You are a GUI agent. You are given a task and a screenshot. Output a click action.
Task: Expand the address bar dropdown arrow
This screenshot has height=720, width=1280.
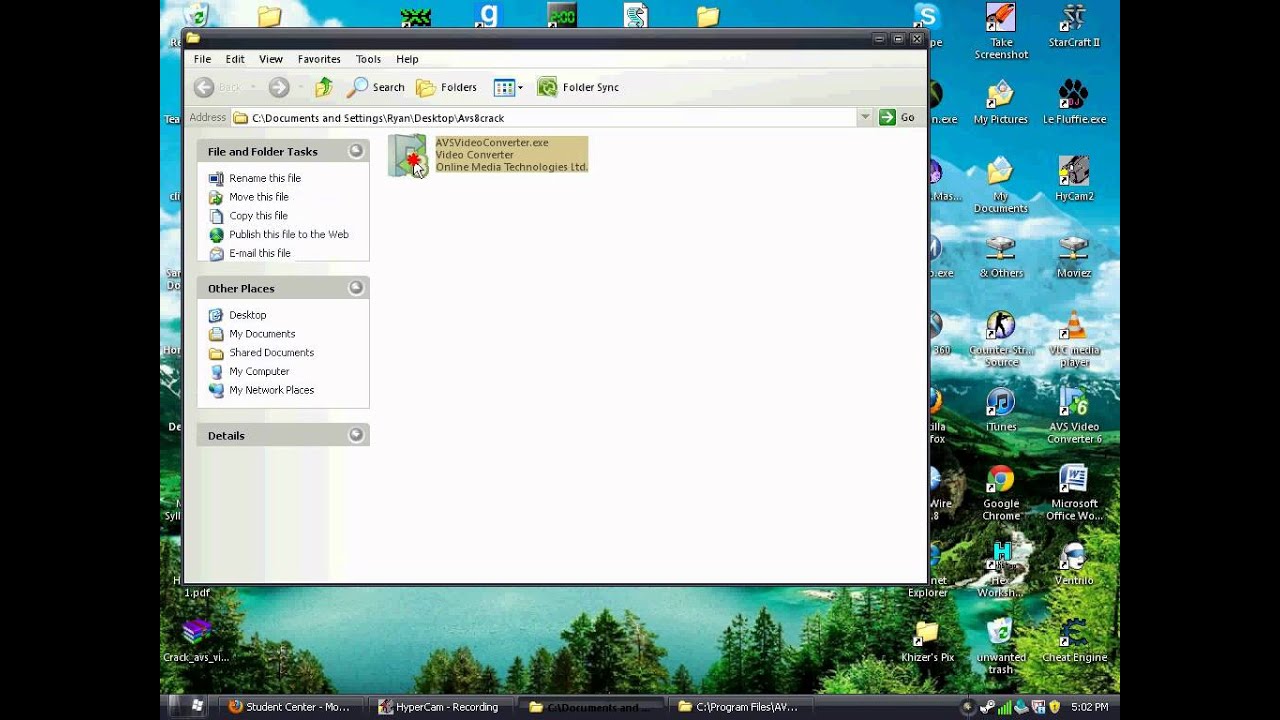click(865, 118)
